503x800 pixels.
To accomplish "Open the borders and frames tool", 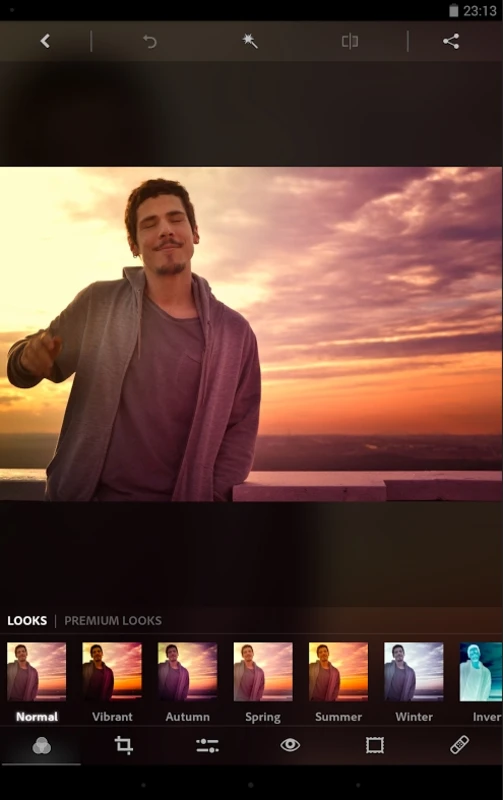I will [x=374, y=745].
